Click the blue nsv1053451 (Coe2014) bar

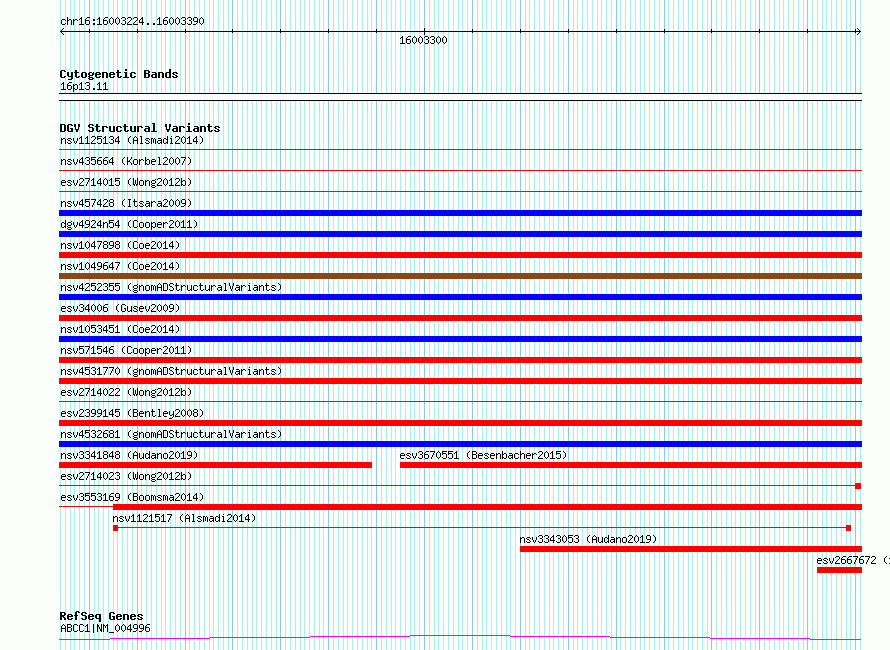click(x=460, y=339)
